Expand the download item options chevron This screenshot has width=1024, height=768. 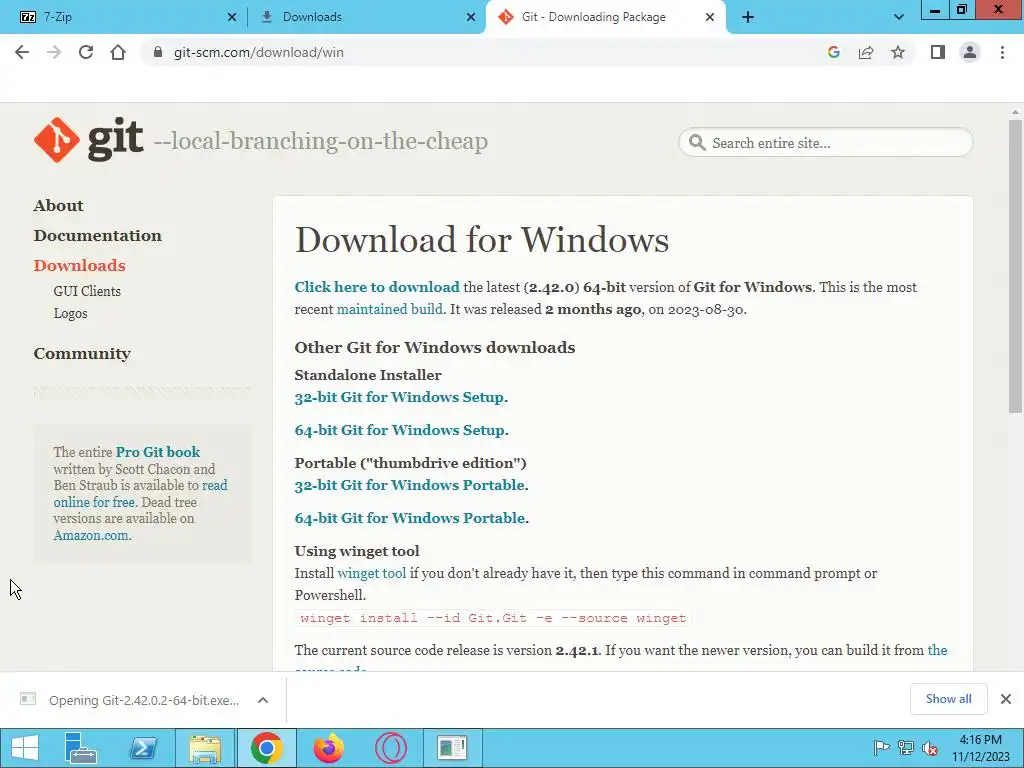point(263,700)
